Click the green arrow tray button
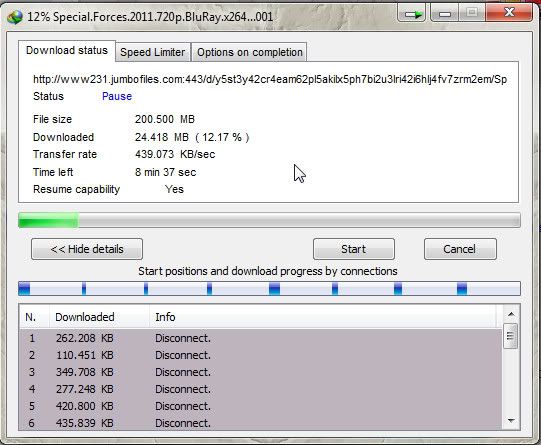Viewport: 541px width, 445px height. tap(412, 14)
